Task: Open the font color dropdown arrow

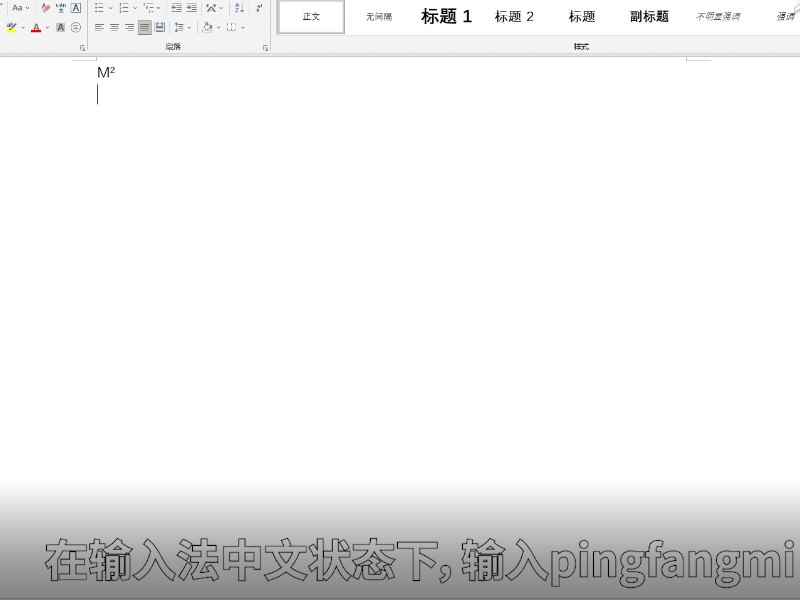Action: [x=45, y=28]
